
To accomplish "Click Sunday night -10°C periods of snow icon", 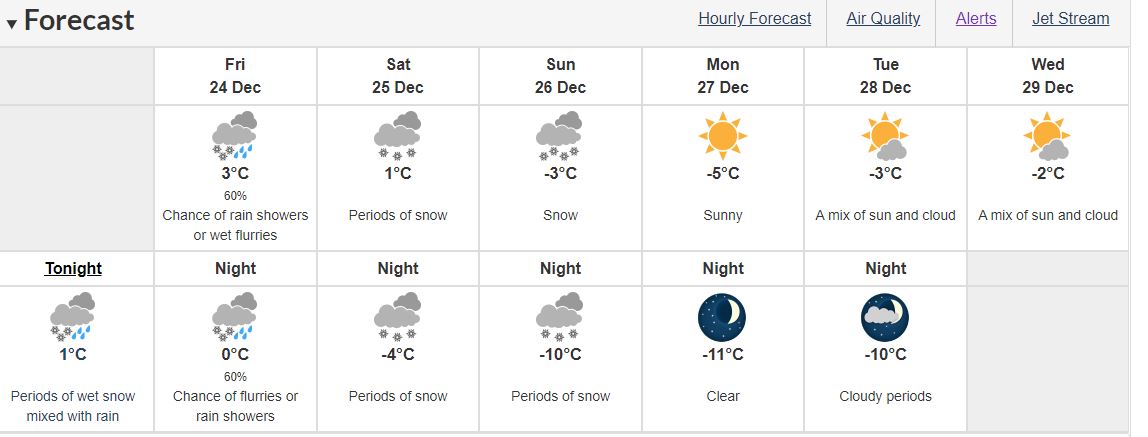I will tap(560, 317).
